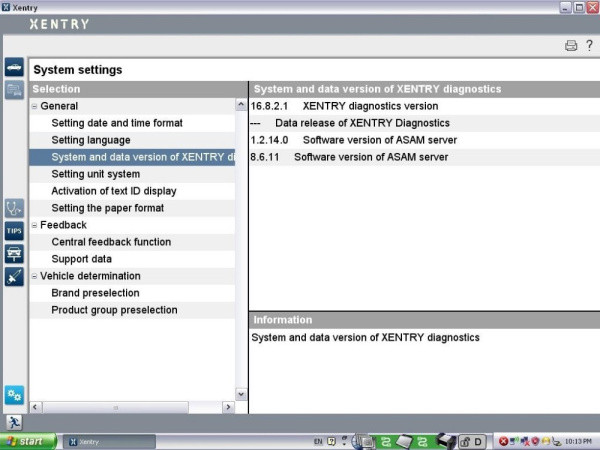Viewport: 600px width, 450px height.
Task: Click the globe icon in taskbar
Action: coord(356,442)
